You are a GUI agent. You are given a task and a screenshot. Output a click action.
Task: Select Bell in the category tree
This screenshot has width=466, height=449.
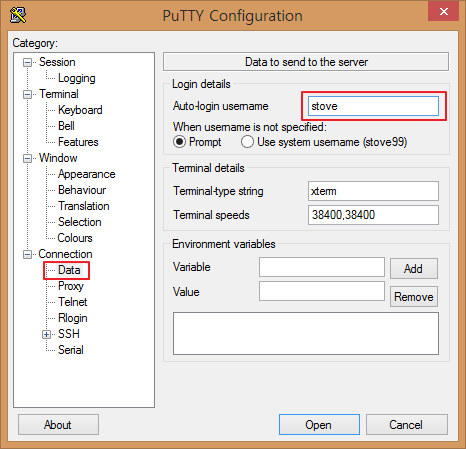click(66, 126)
